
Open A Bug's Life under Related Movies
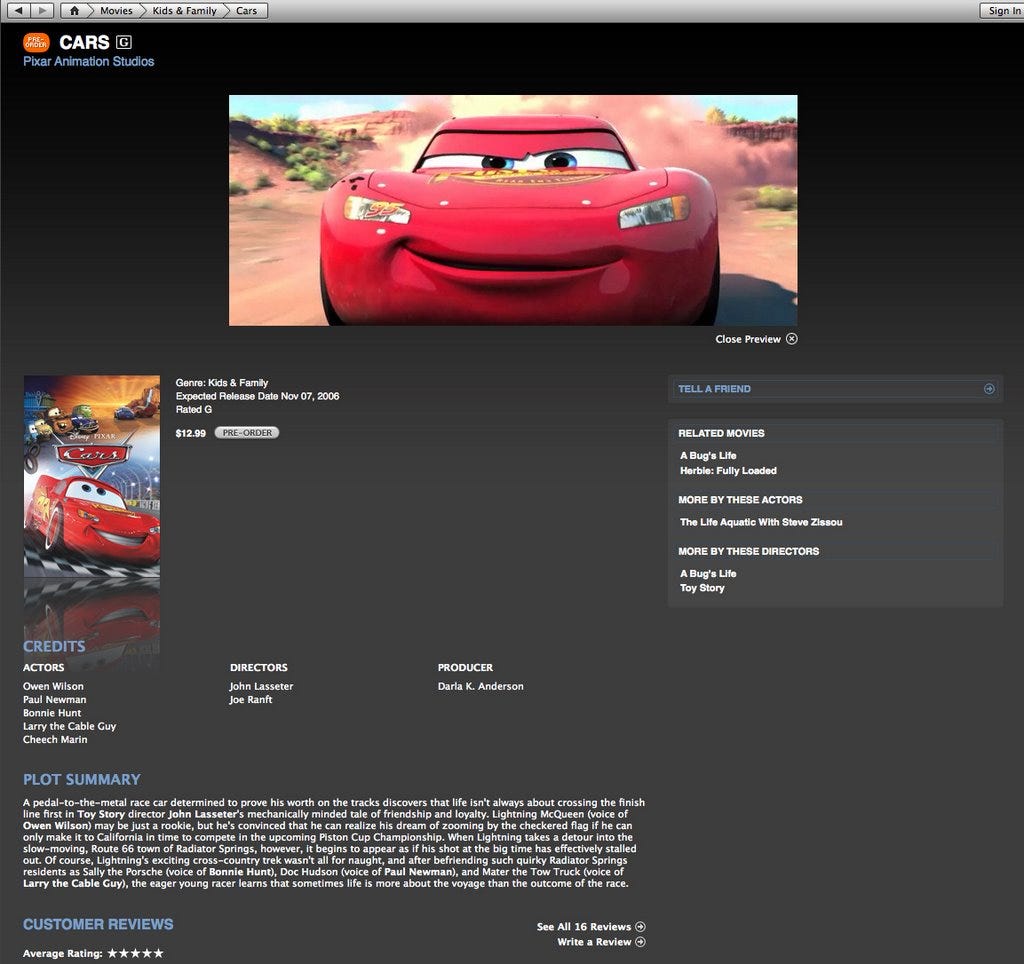click(x=707, y=455)
